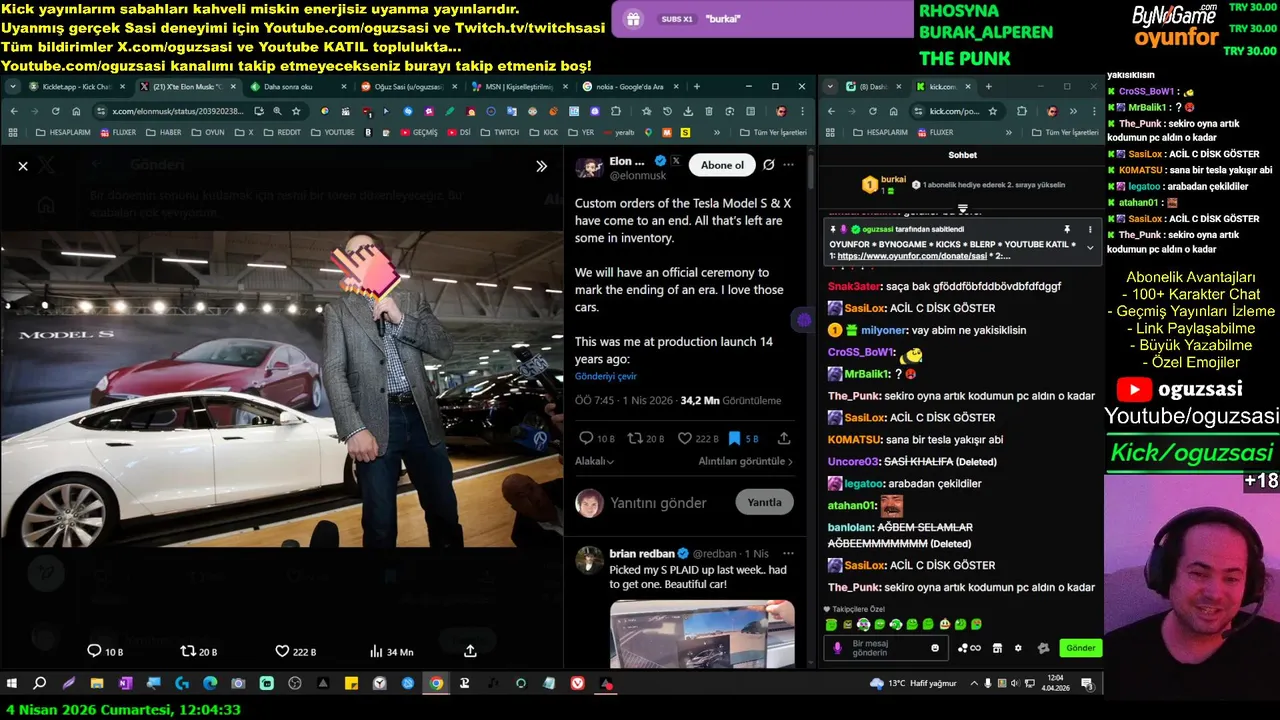
Task: Open the Microsoft Edge taskbar icon
Action: (x=210, y=683)
